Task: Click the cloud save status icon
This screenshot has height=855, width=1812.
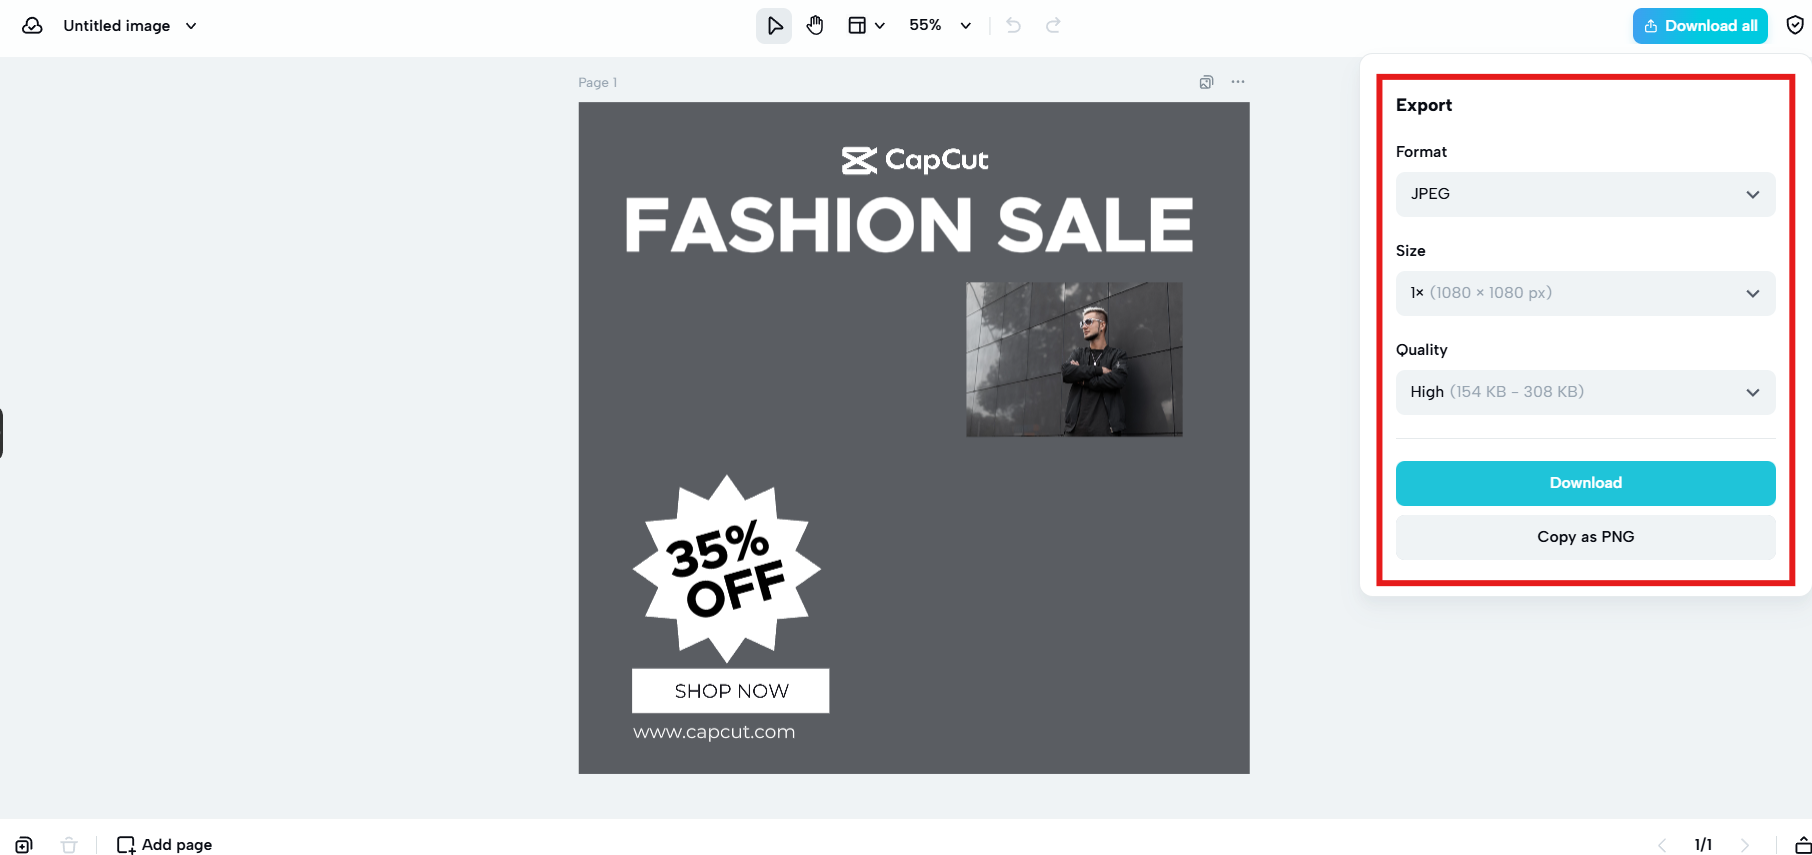Action: (x=32, y=26)
